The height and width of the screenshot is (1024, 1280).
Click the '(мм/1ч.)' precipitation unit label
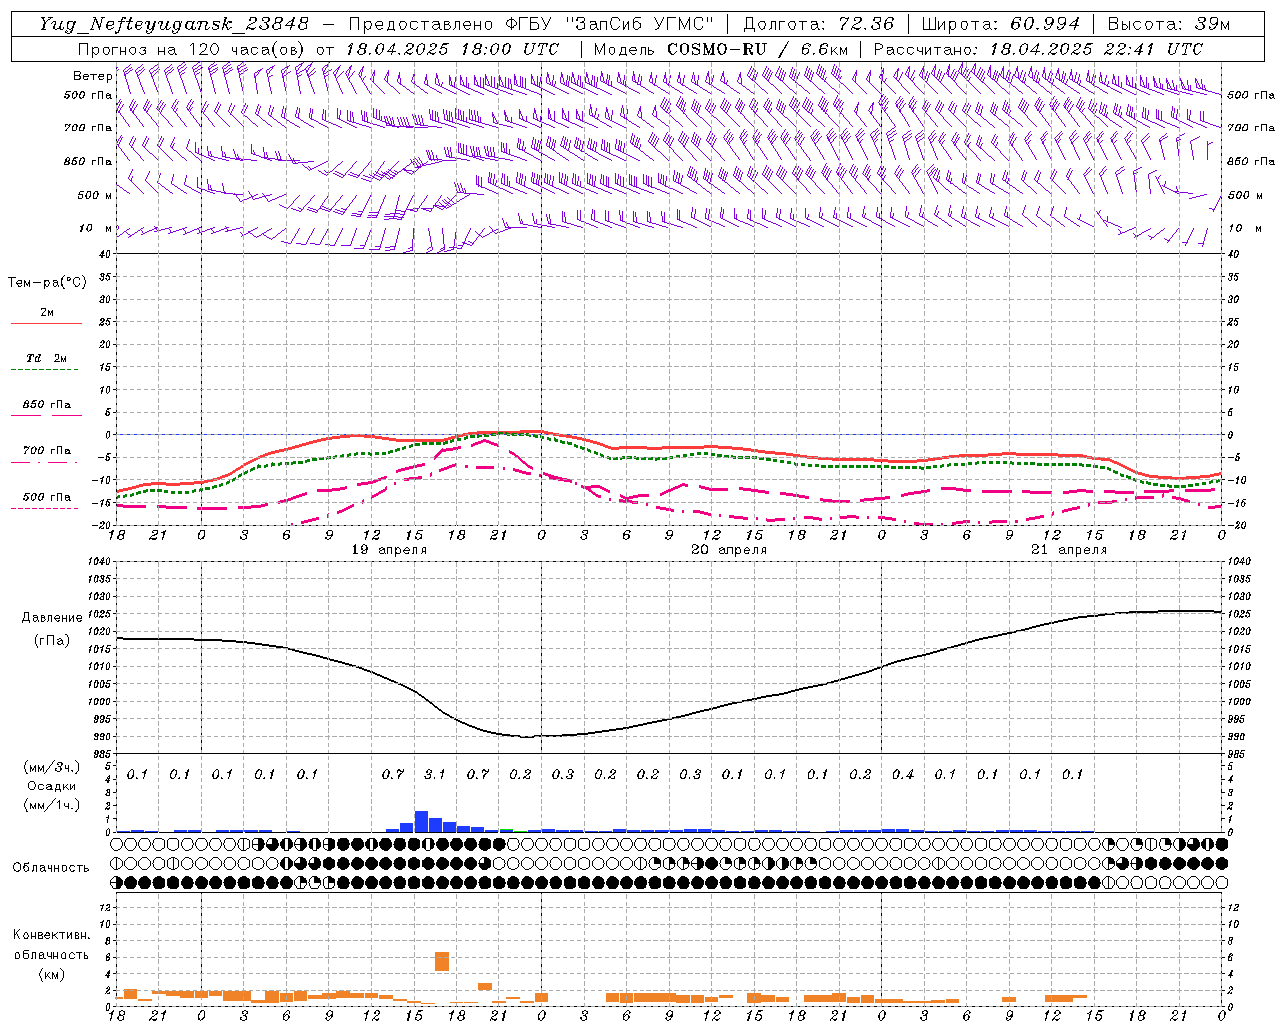[52, 805]
